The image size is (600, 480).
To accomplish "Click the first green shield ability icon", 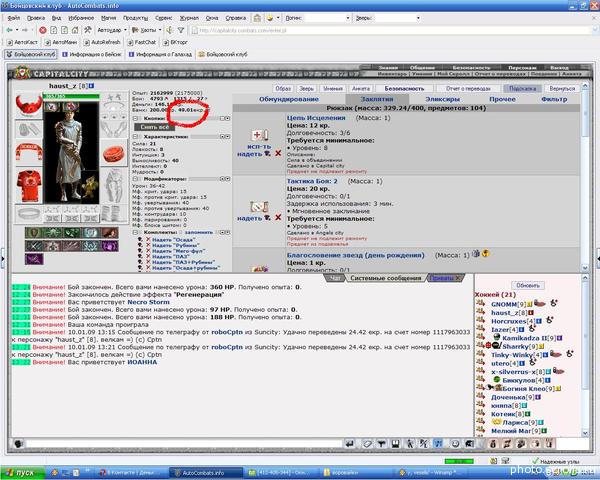I will 34,233.
